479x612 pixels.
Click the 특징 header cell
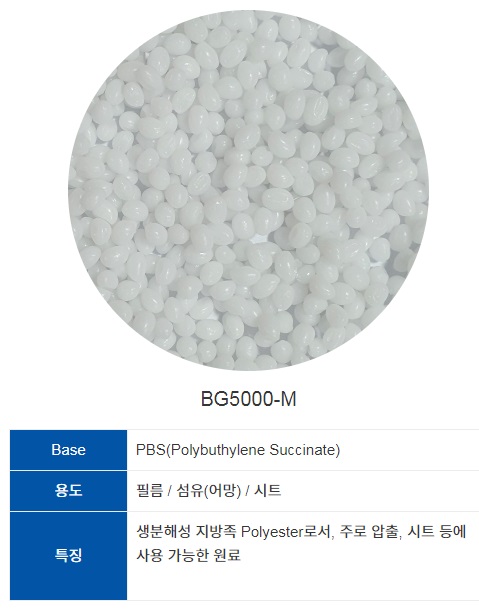(x=68, y=555)
